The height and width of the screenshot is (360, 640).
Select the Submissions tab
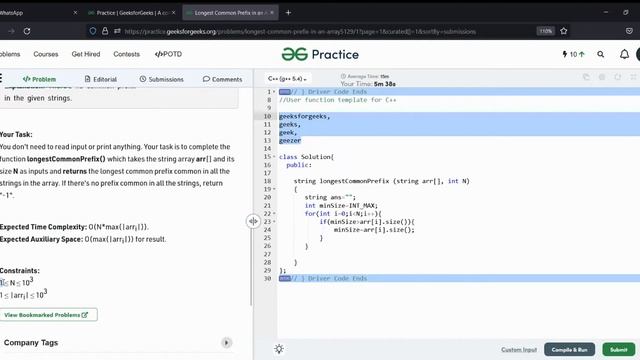pyautogui.click(x=161, y=79)
